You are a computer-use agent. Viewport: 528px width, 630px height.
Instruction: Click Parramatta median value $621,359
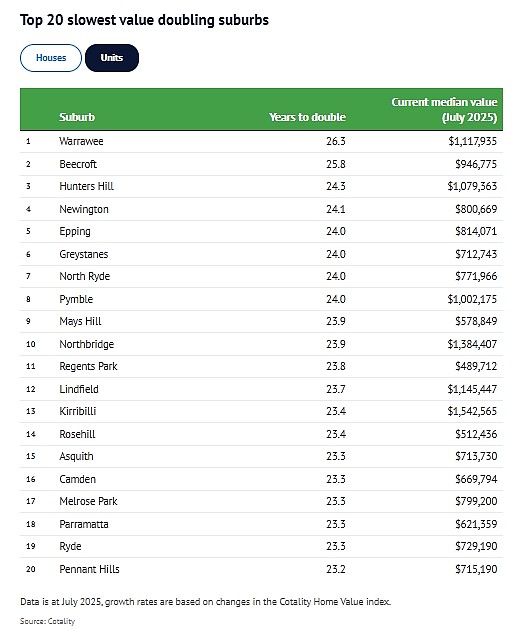[x=476, y=524]
